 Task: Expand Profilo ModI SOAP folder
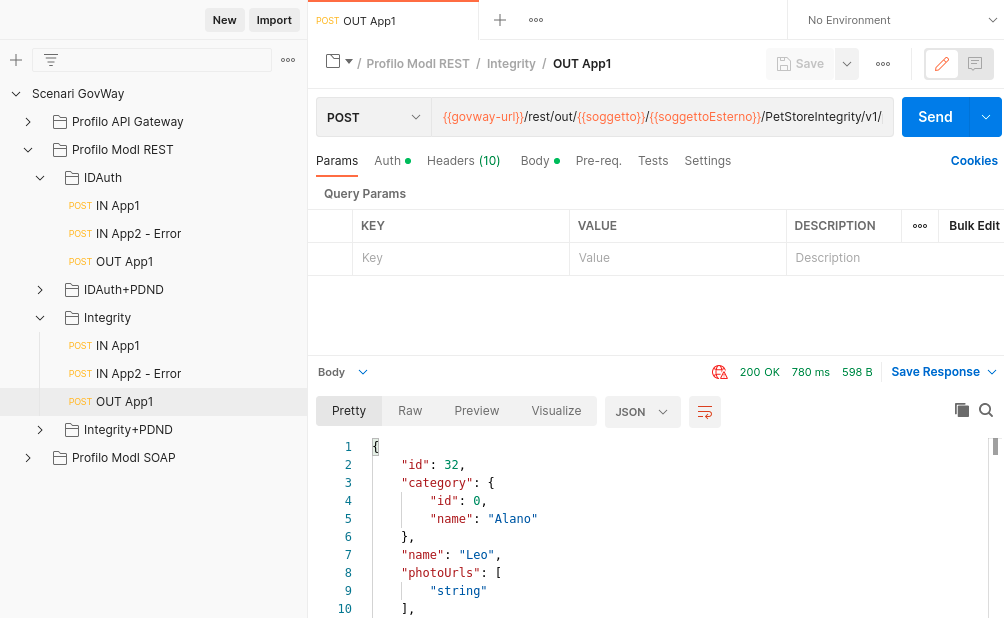[28, 458]
